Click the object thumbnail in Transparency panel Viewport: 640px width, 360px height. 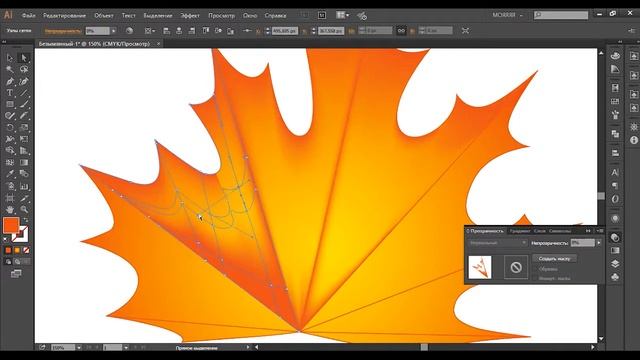pyautogui.click(x=480, y=267)
